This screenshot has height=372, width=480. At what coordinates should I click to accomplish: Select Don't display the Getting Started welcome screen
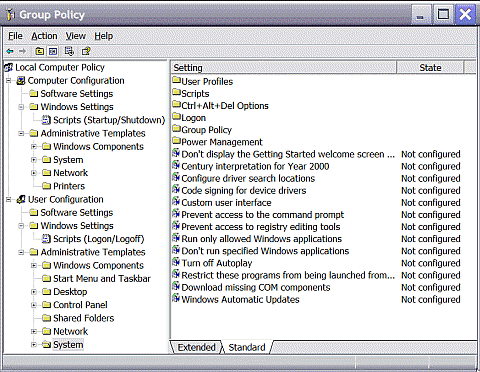pos(288,154)
